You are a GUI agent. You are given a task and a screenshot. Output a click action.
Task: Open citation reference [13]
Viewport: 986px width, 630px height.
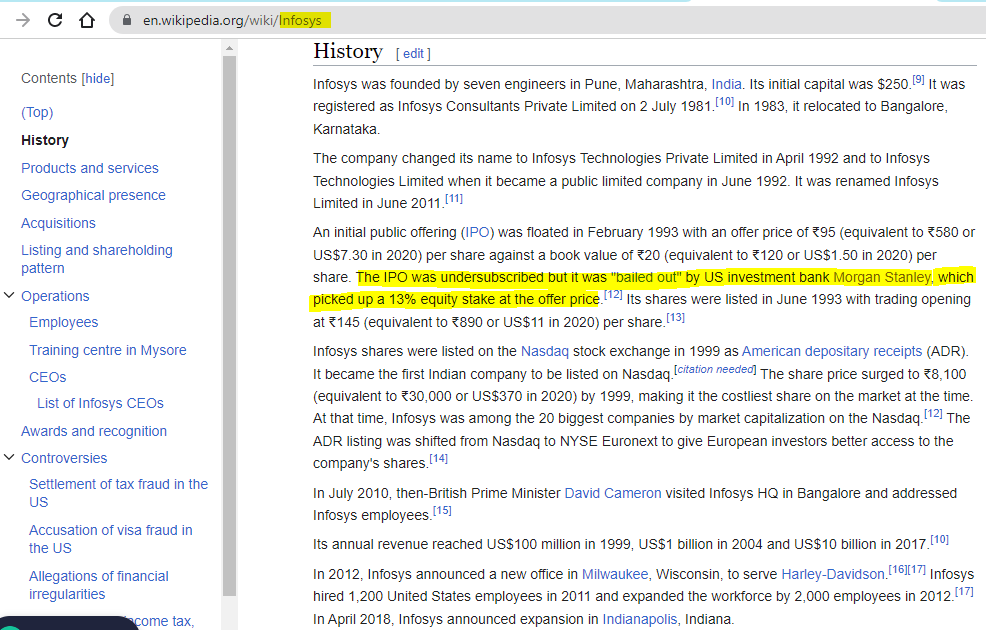coord(675,318)
